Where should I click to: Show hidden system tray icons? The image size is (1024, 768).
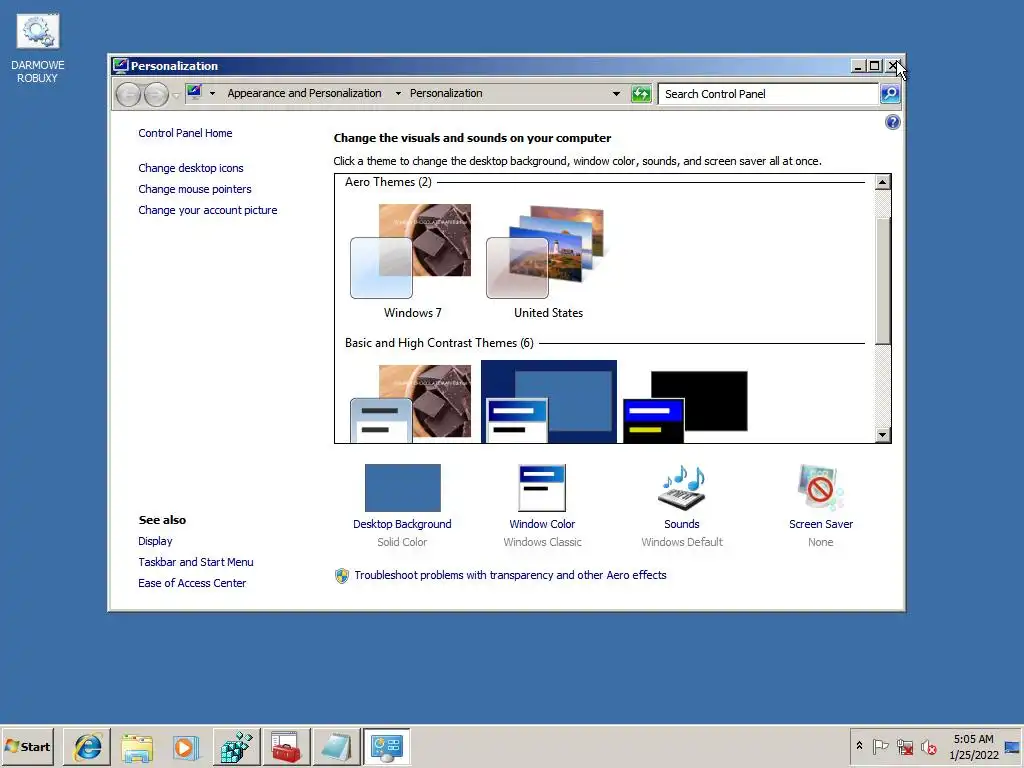point(859,746)
